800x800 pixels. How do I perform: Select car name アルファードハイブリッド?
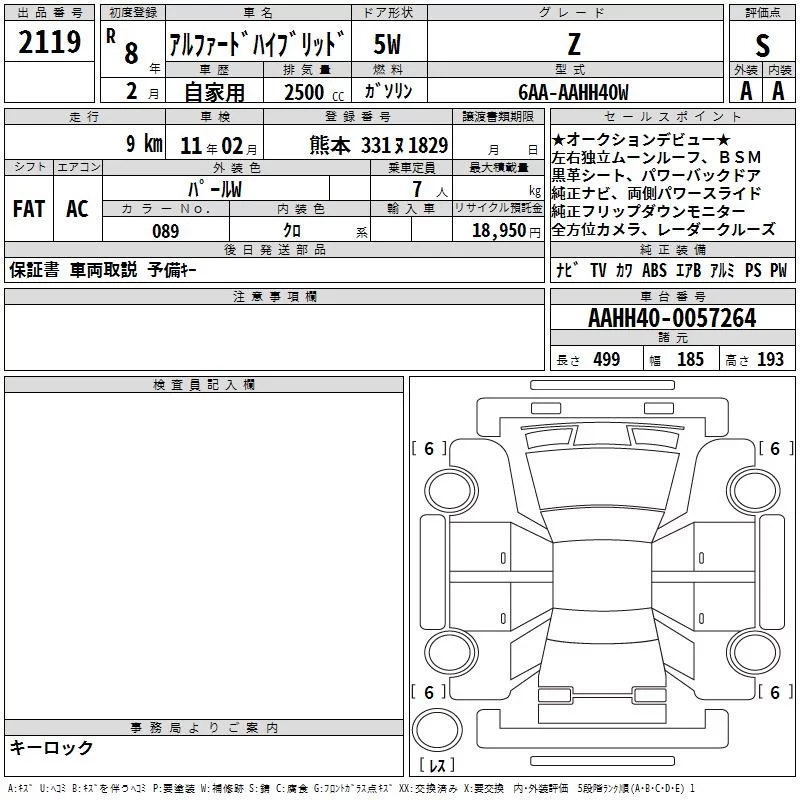tap(257, 43)
